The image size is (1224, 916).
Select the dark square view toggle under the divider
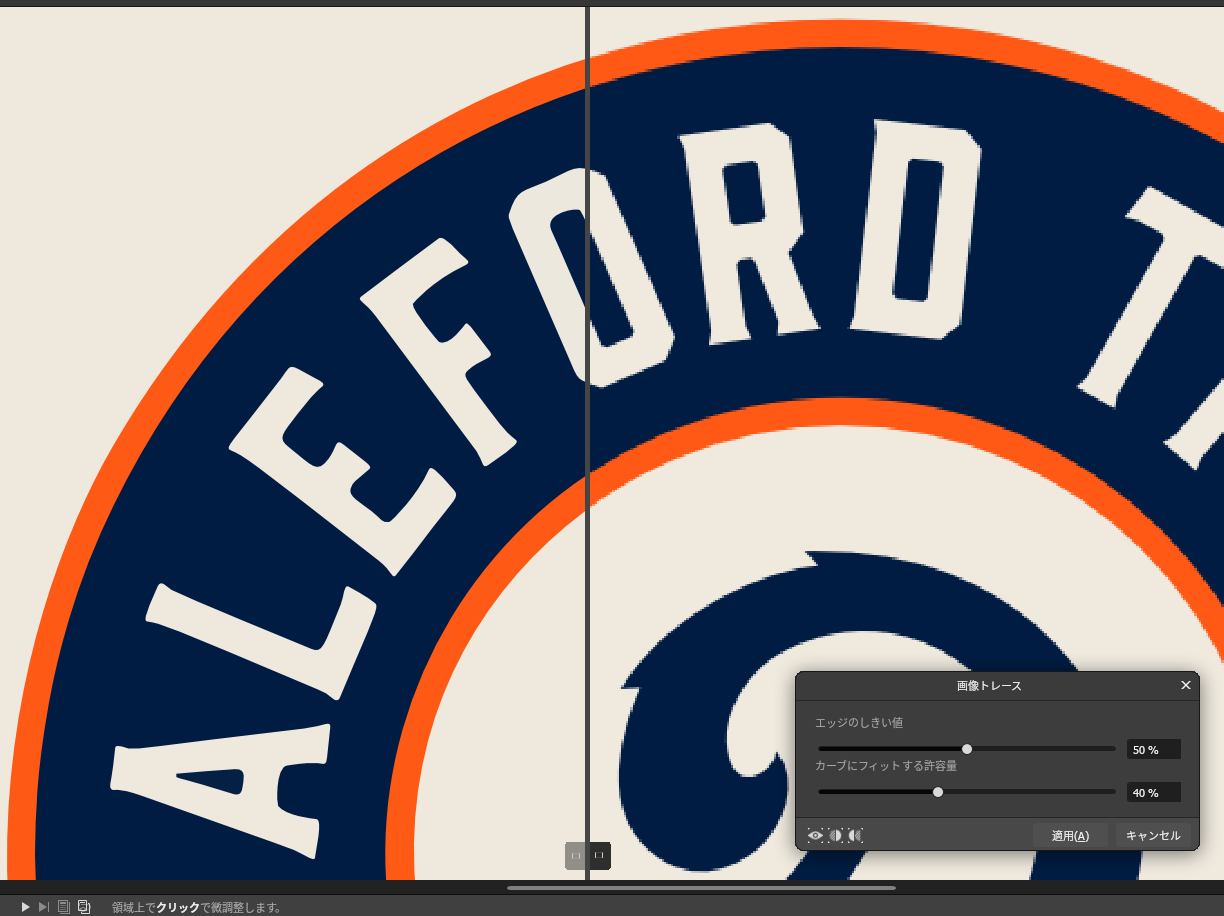tap(598, 856)
